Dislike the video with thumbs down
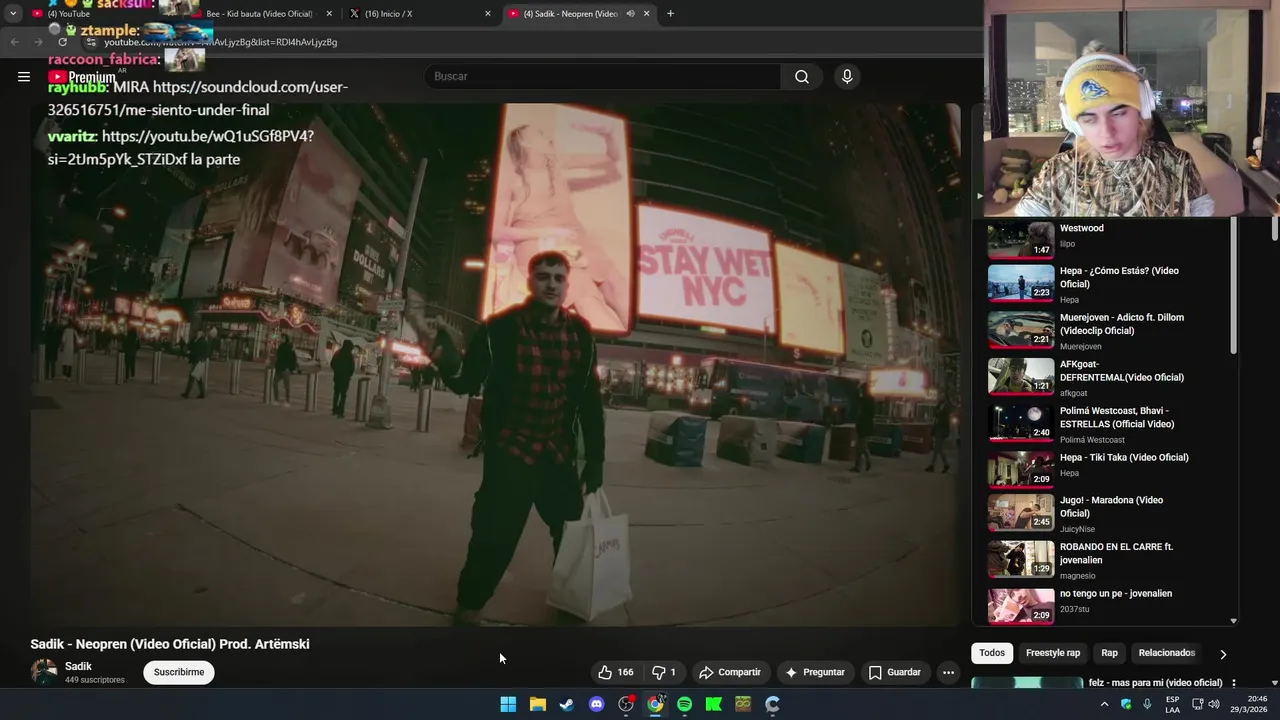Screen dimensions: 1280x720 coord(664,672)
